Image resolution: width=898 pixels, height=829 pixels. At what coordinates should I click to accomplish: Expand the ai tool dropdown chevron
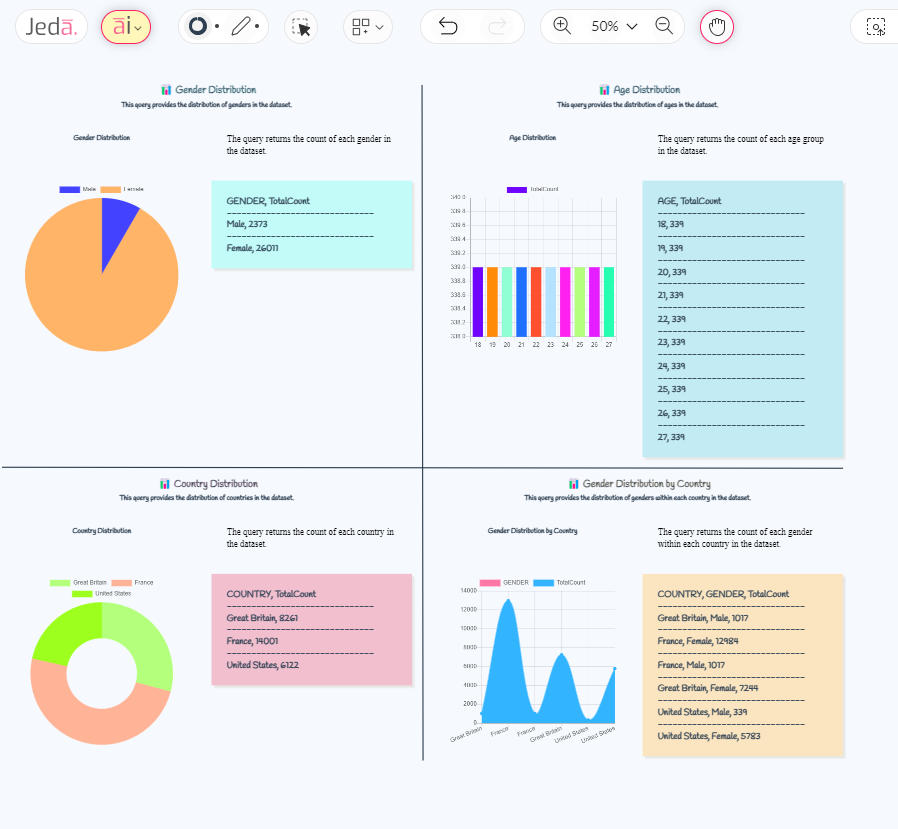click(x=139, y=27)
